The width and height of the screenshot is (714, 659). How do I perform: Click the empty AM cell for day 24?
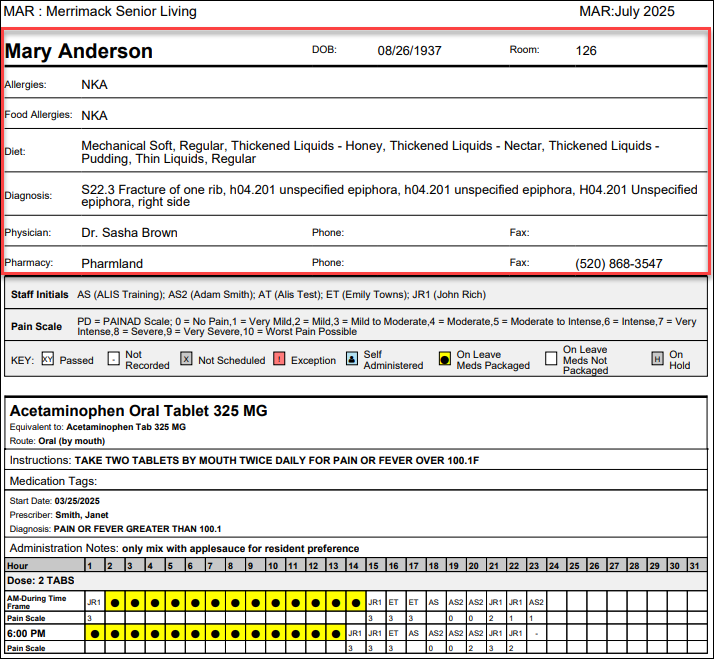point(556,602)
